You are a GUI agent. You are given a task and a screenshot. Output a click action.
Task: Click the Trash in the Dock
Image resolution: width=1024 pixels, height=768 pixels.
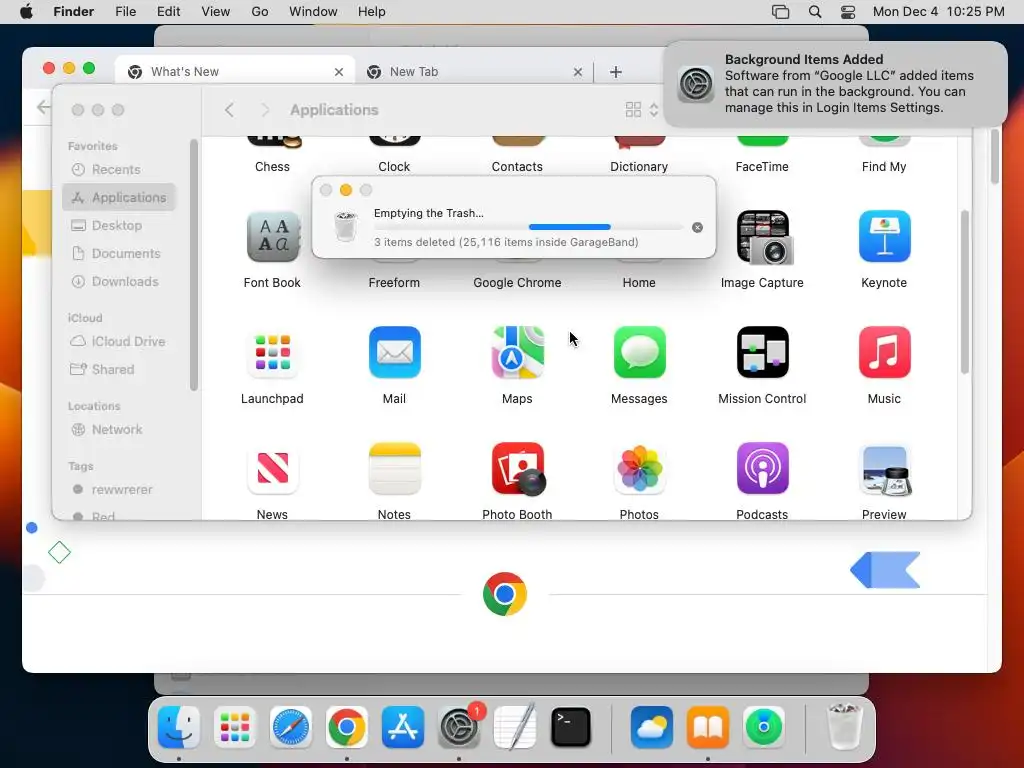[844, 726]
